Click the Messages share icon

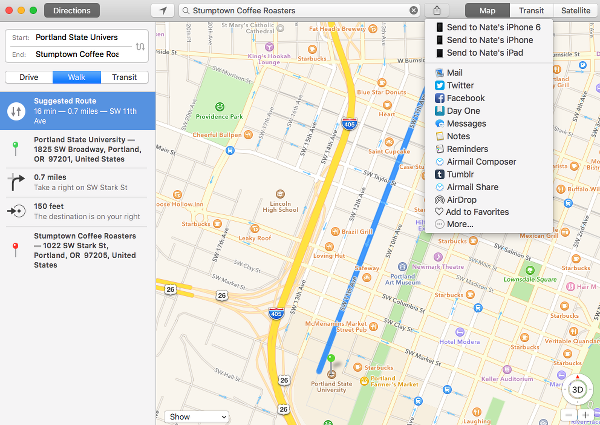440,124
